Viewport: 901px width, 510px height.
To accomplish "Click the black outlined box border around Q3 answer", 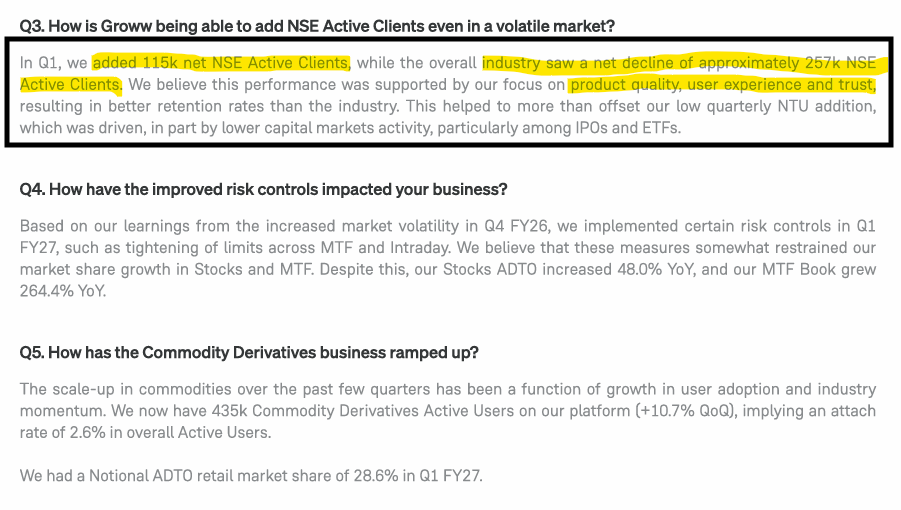I will (x=449, y=40).
